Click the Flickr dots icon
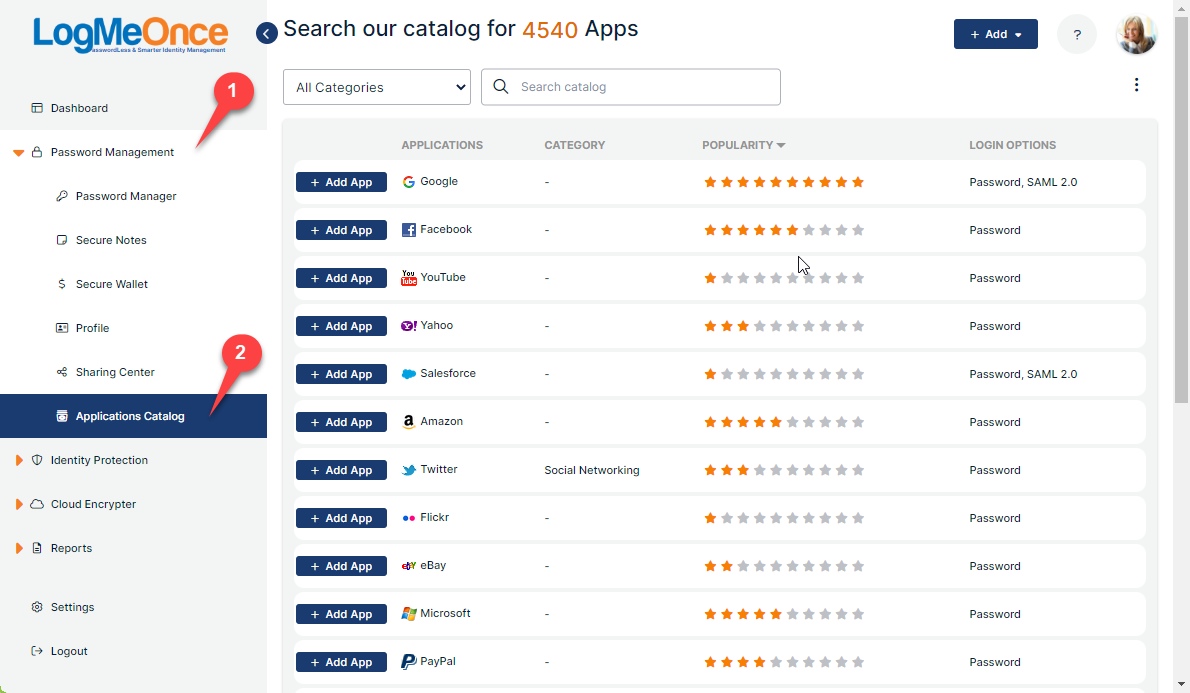This screenshot has width=1190, height=693. tap(408, 518)
